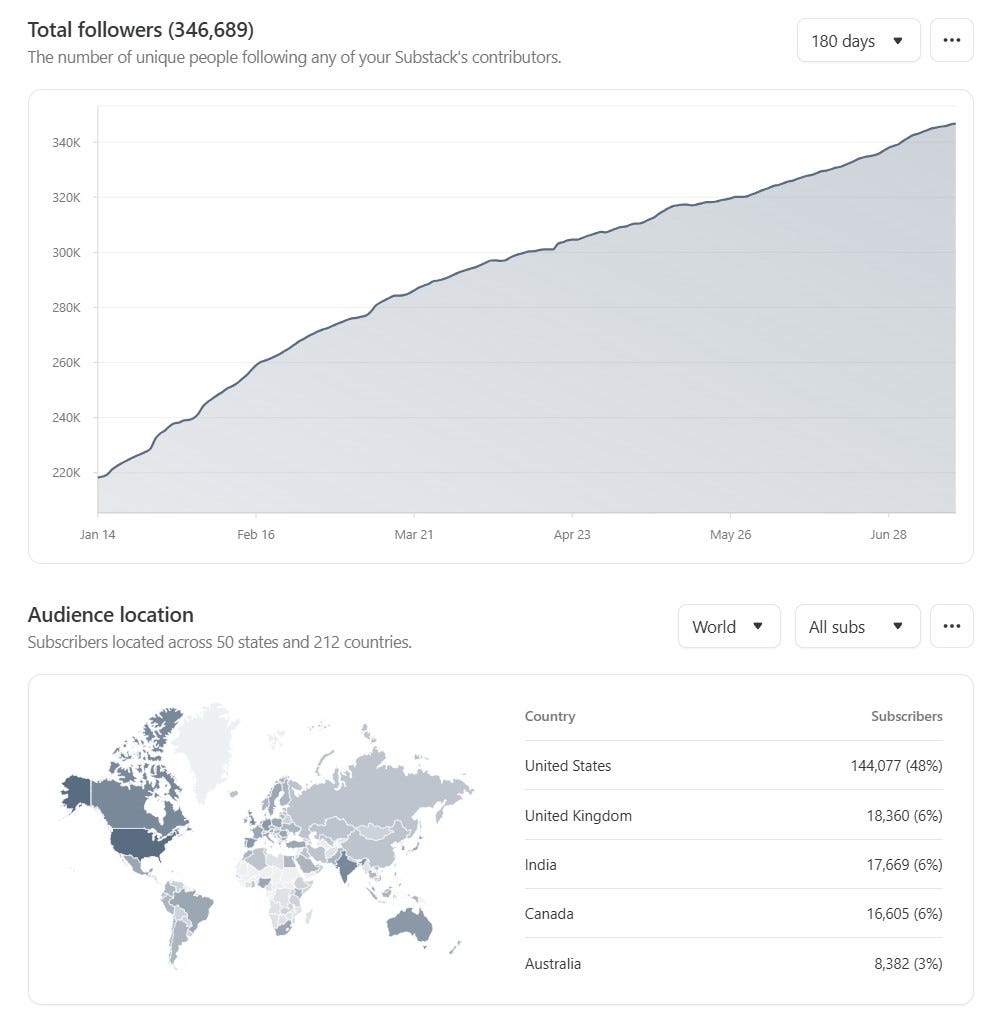Open the All subs filter dropdown
The width and height of the screenshot is (986, 1020).
(857, 626)
